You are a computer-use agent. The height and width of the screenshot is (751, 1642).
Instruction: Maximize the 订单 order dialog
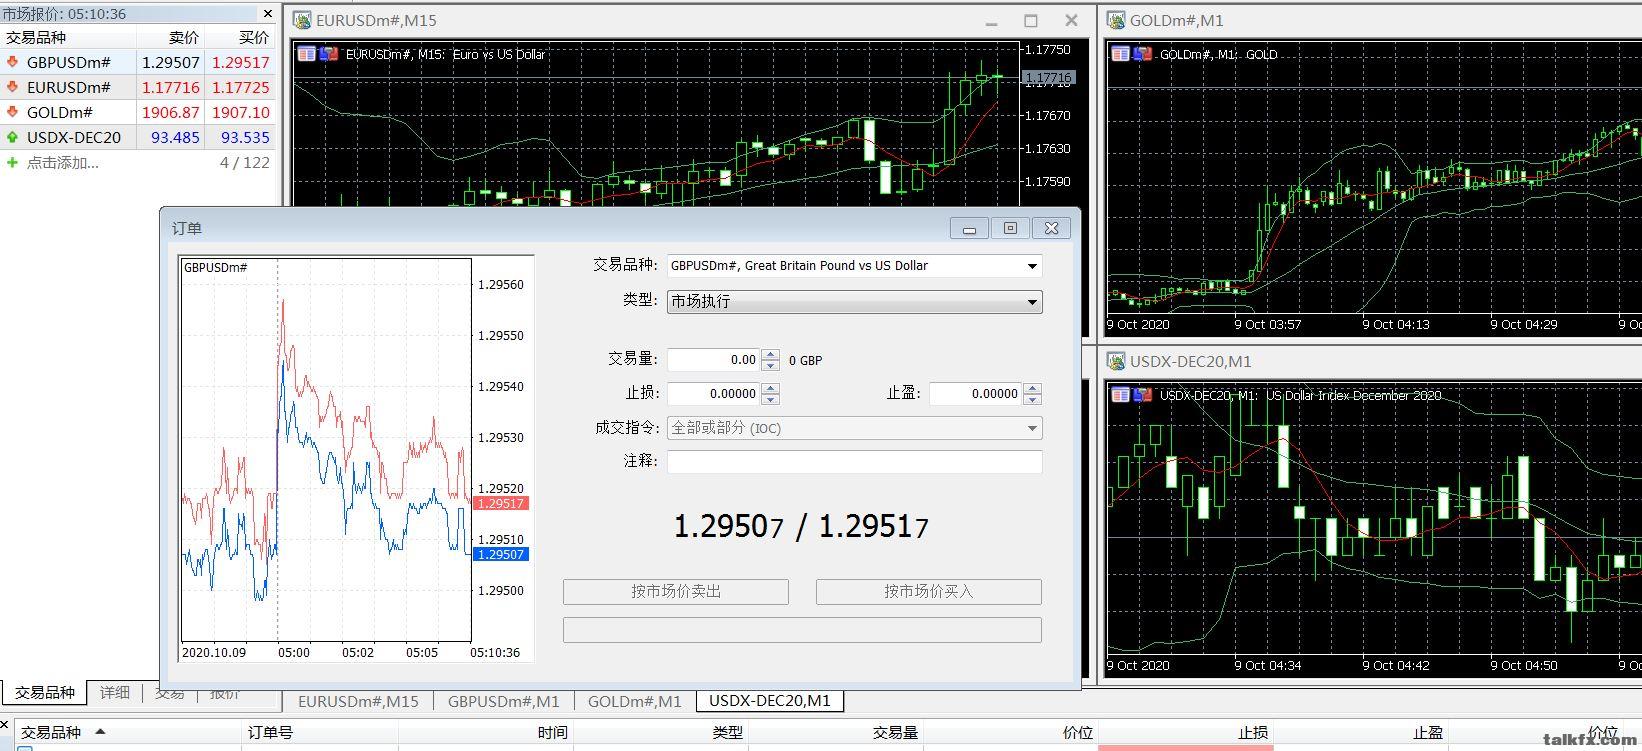(1010, 228)
